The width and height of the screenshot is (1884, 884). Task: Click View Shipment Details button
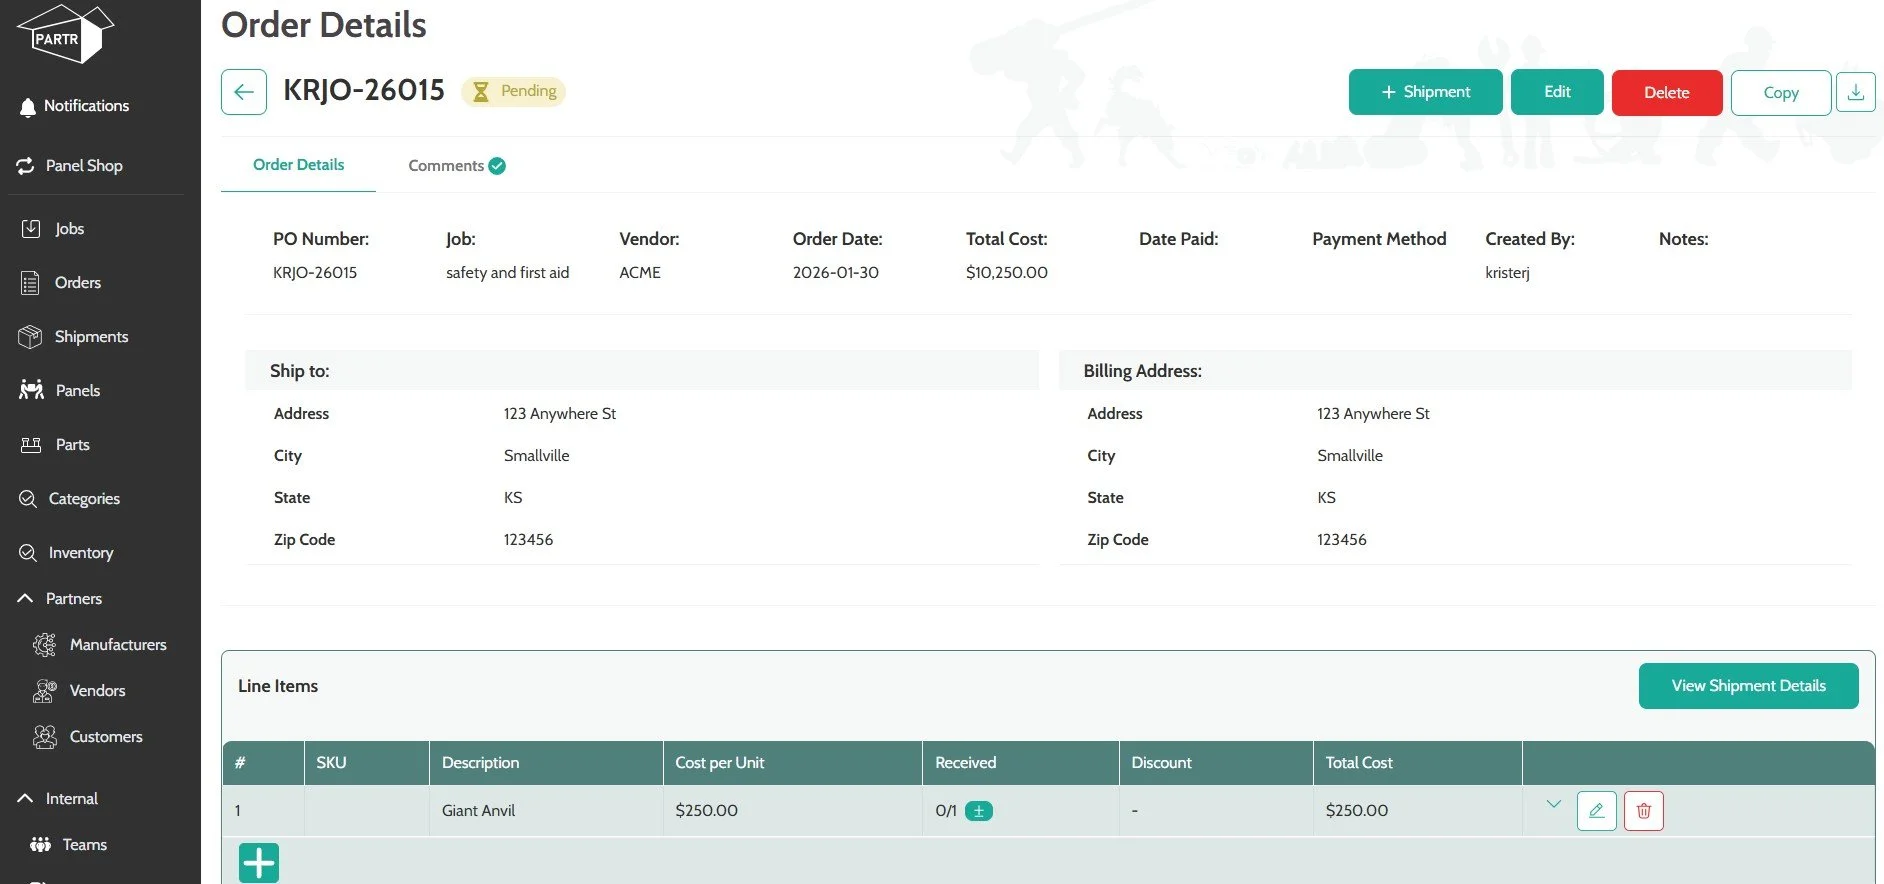(x=1748, y=686)
